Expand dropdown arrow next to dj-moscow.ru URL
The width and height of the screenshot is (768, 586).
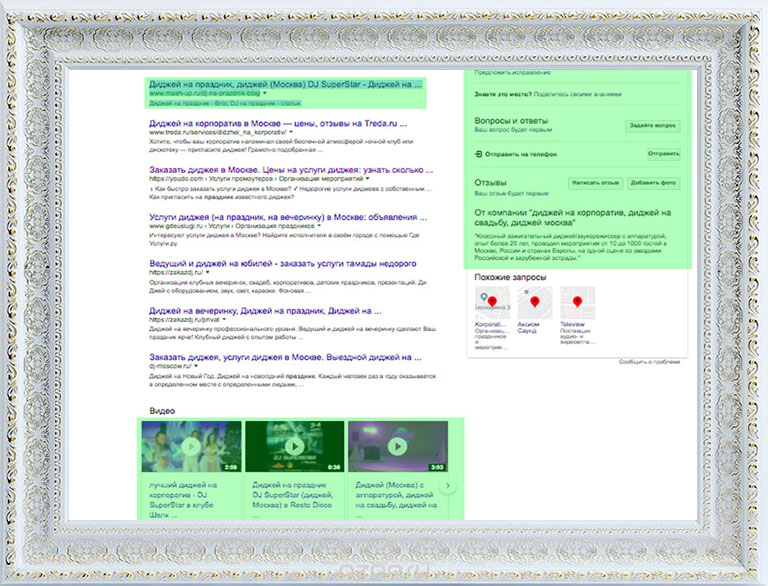194,366
